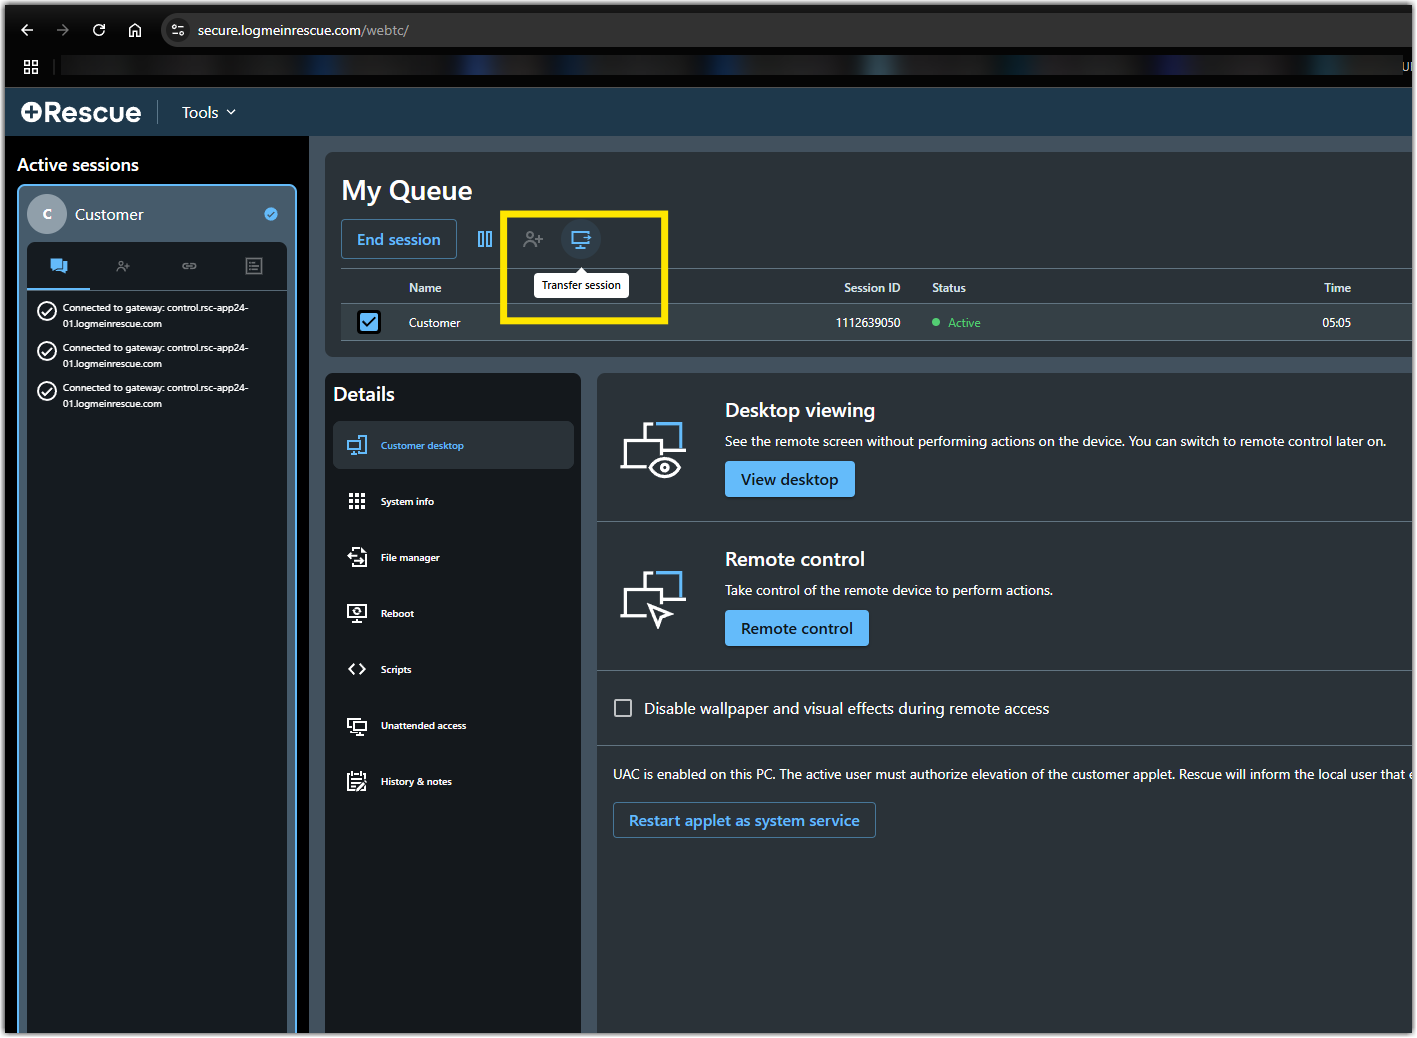Click the hold session pause icon

pyautogui.click(x=485, y=239)
